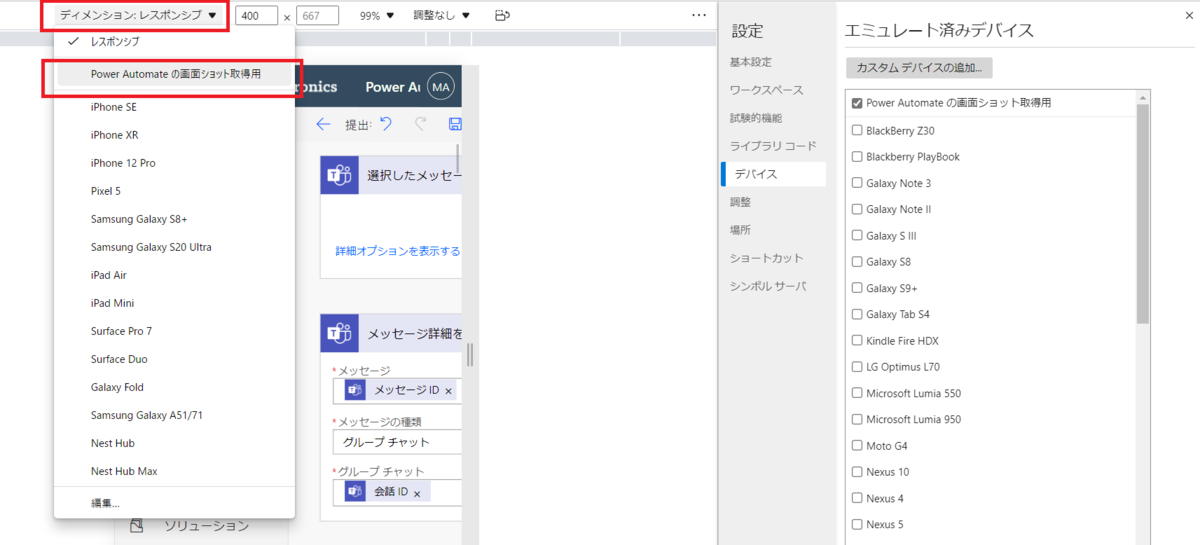Click the ソリューション sidebar icon
Image resolution: width=1200 pixels, height=545 pixels.
pos(138,525)
